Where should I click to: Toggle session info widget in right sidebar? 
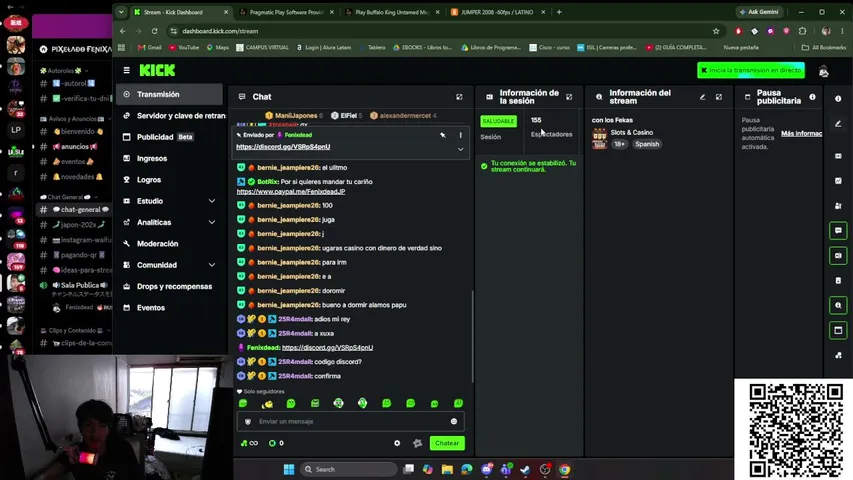[838, 255]
